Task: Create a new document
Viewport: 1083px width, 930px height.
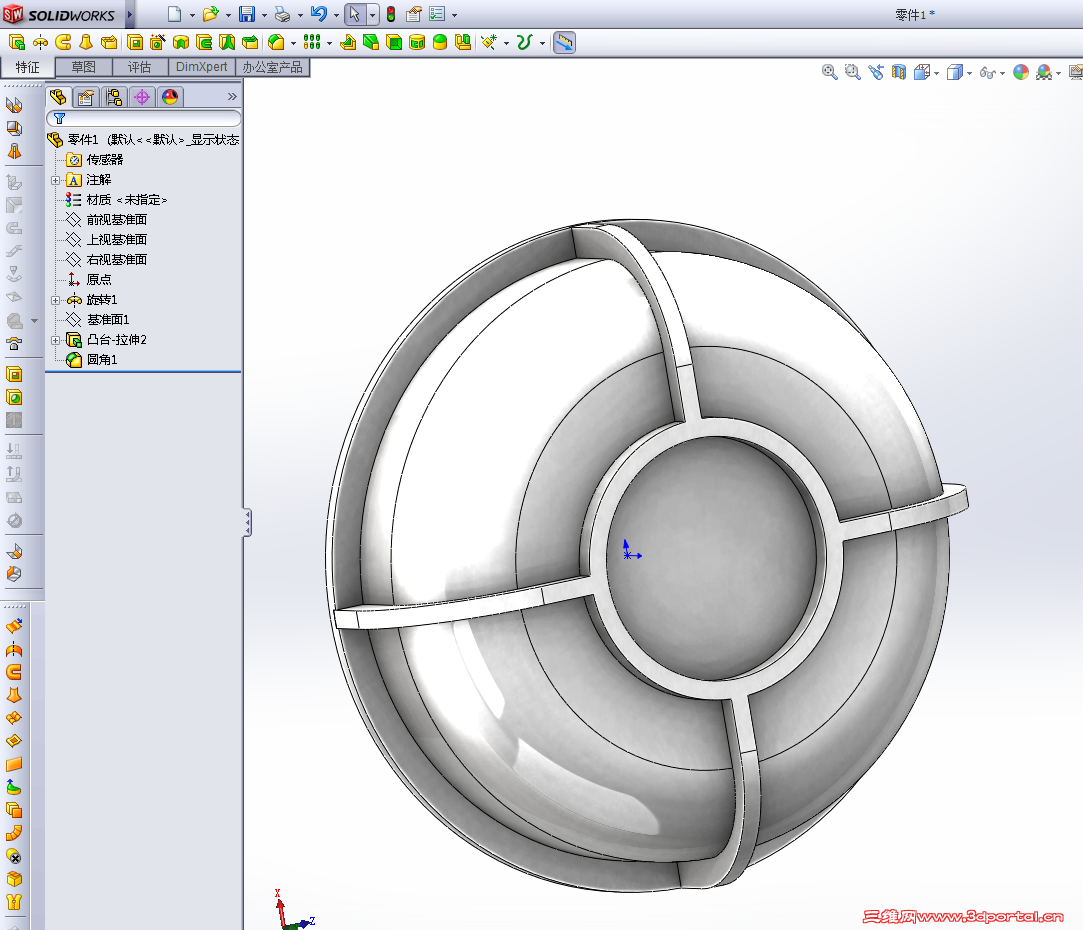Action: click(174, 14)
